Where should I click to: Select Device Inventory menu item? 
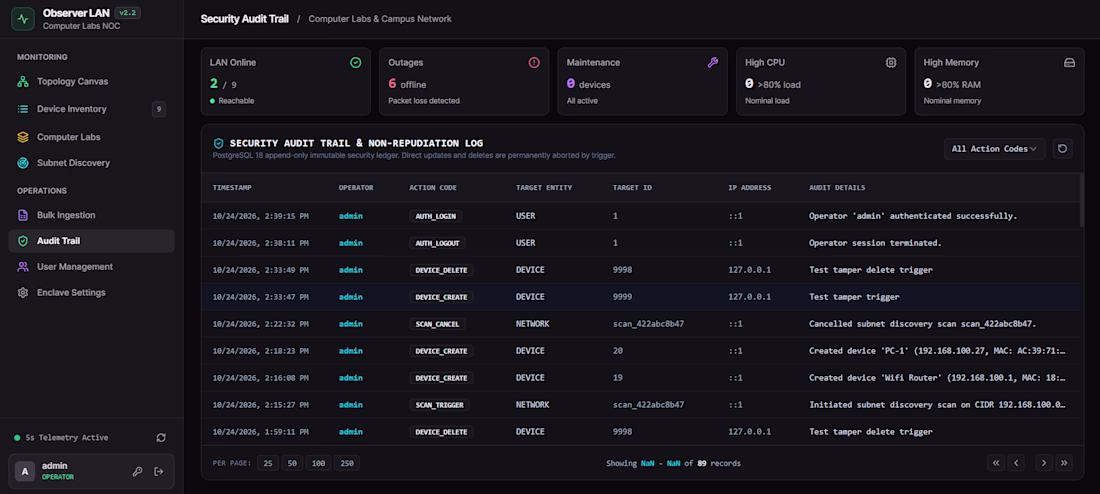pyautogui.click(x=91, y=109)
